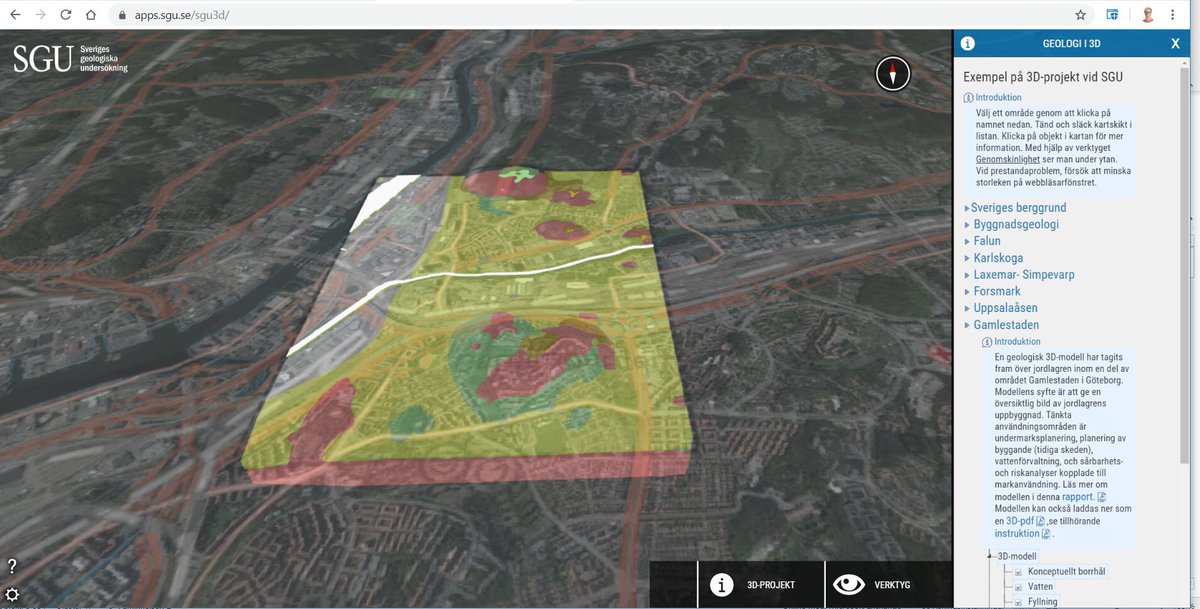Collapse the 3D-modell tree node
Viewport: 1200px width, 609px height.
coord(990,555)
